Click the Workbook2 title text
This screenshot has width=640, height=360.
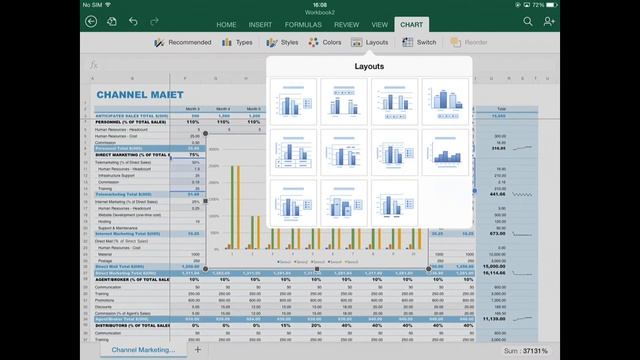pyautogui.click(x=320, y=12)
